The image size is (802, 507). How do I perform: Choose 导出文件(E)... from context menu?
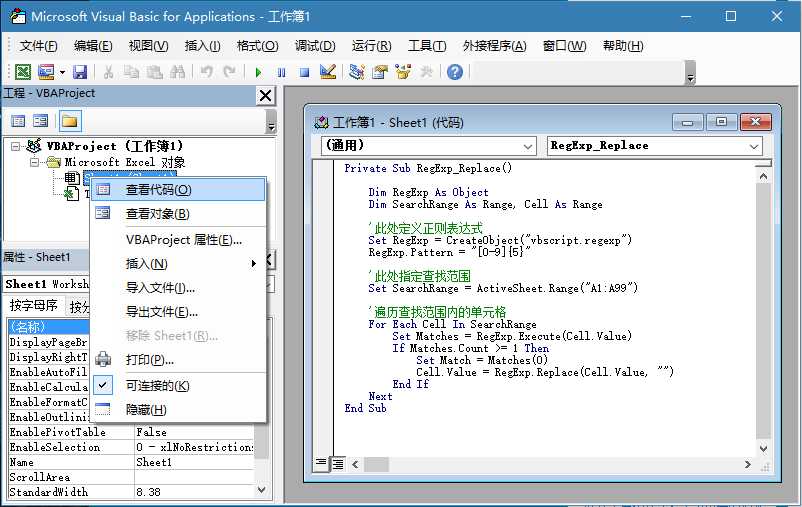pos(179,312)
